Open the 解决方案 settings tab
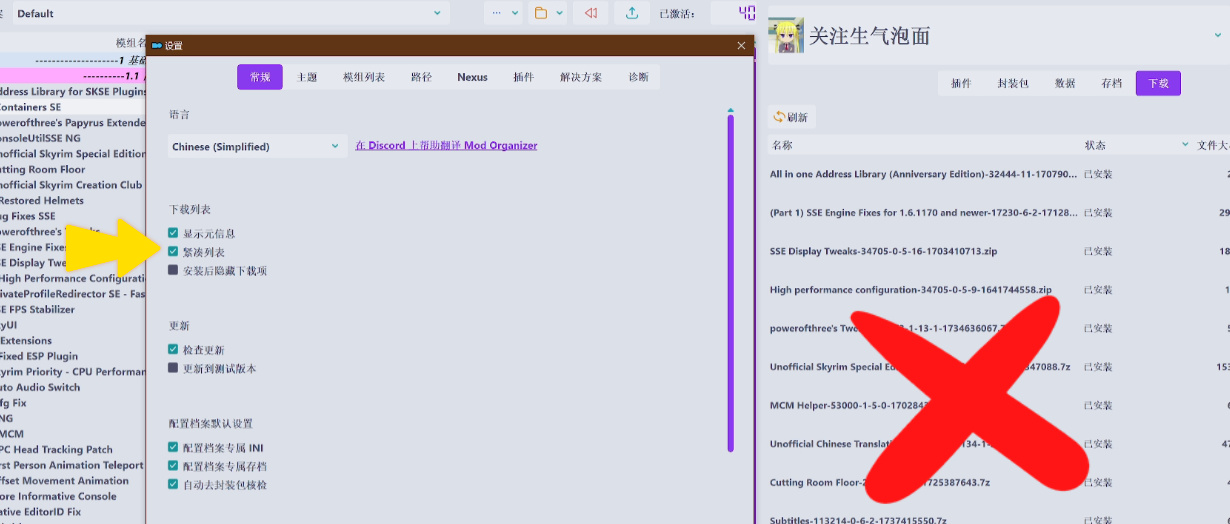 (581, 77)
